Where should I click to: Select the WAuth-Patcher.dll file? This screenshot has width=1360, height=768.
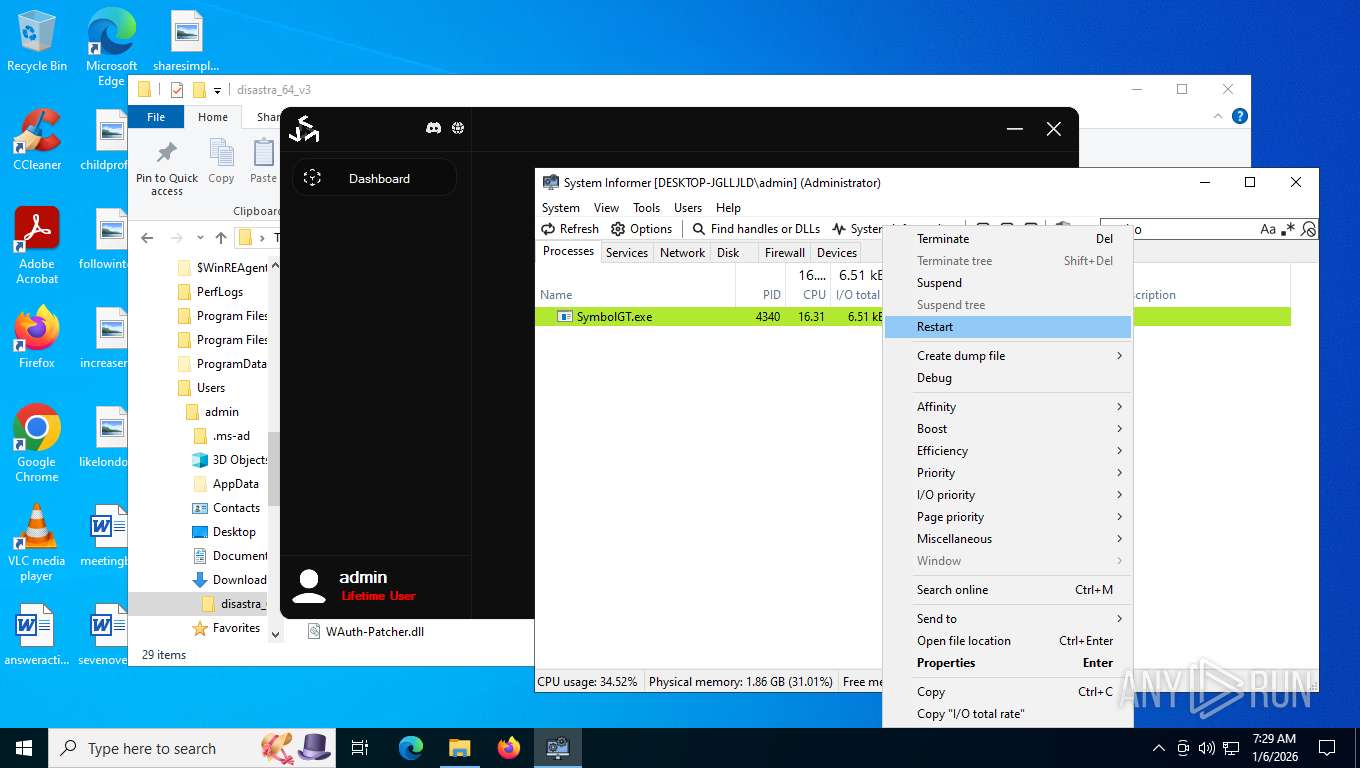[x=366, y=632]
